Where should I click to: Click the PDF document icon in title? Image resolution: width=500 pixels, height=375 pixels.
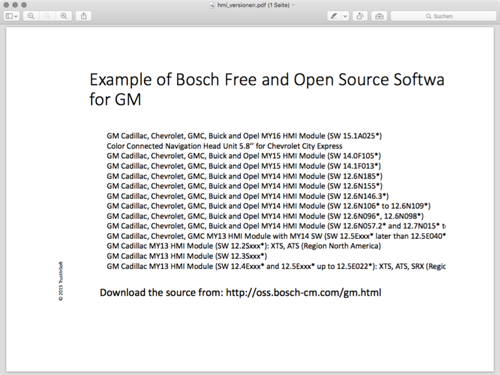point(212,5)
